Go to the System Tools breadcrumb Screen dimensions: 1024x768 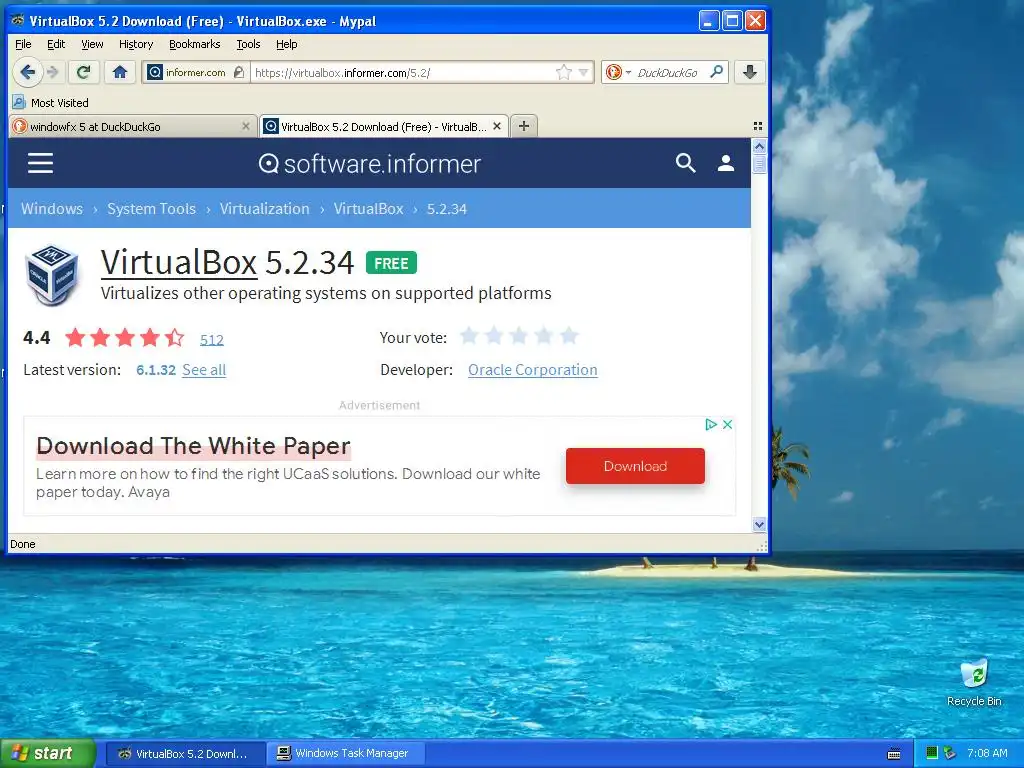click(152, 208)
